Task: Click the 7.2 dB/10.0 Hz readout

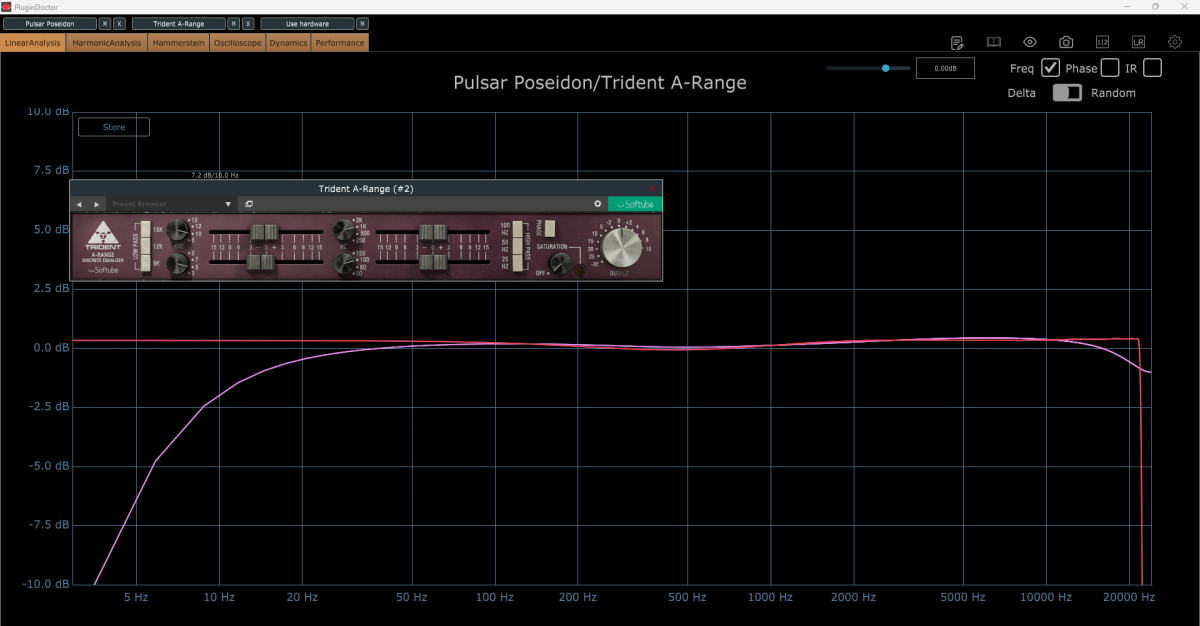Action: tap(215, 175)
